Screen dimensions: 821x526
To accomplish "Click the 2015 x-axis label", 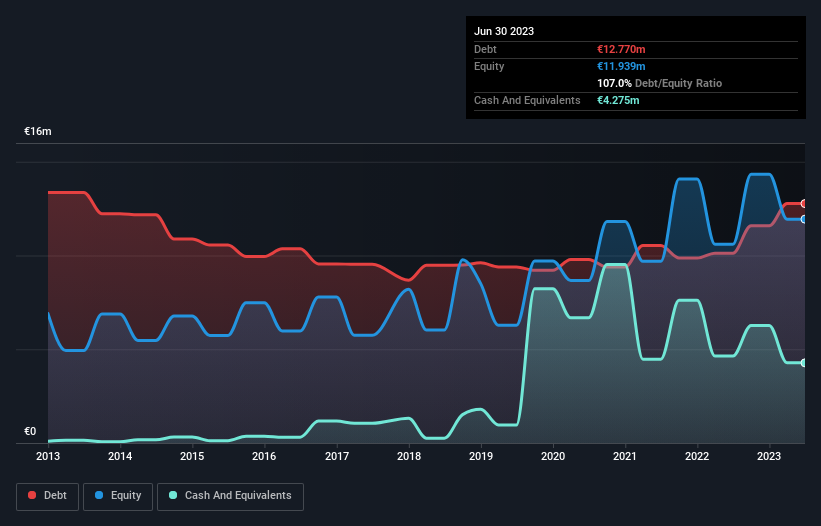I will 192,456.
